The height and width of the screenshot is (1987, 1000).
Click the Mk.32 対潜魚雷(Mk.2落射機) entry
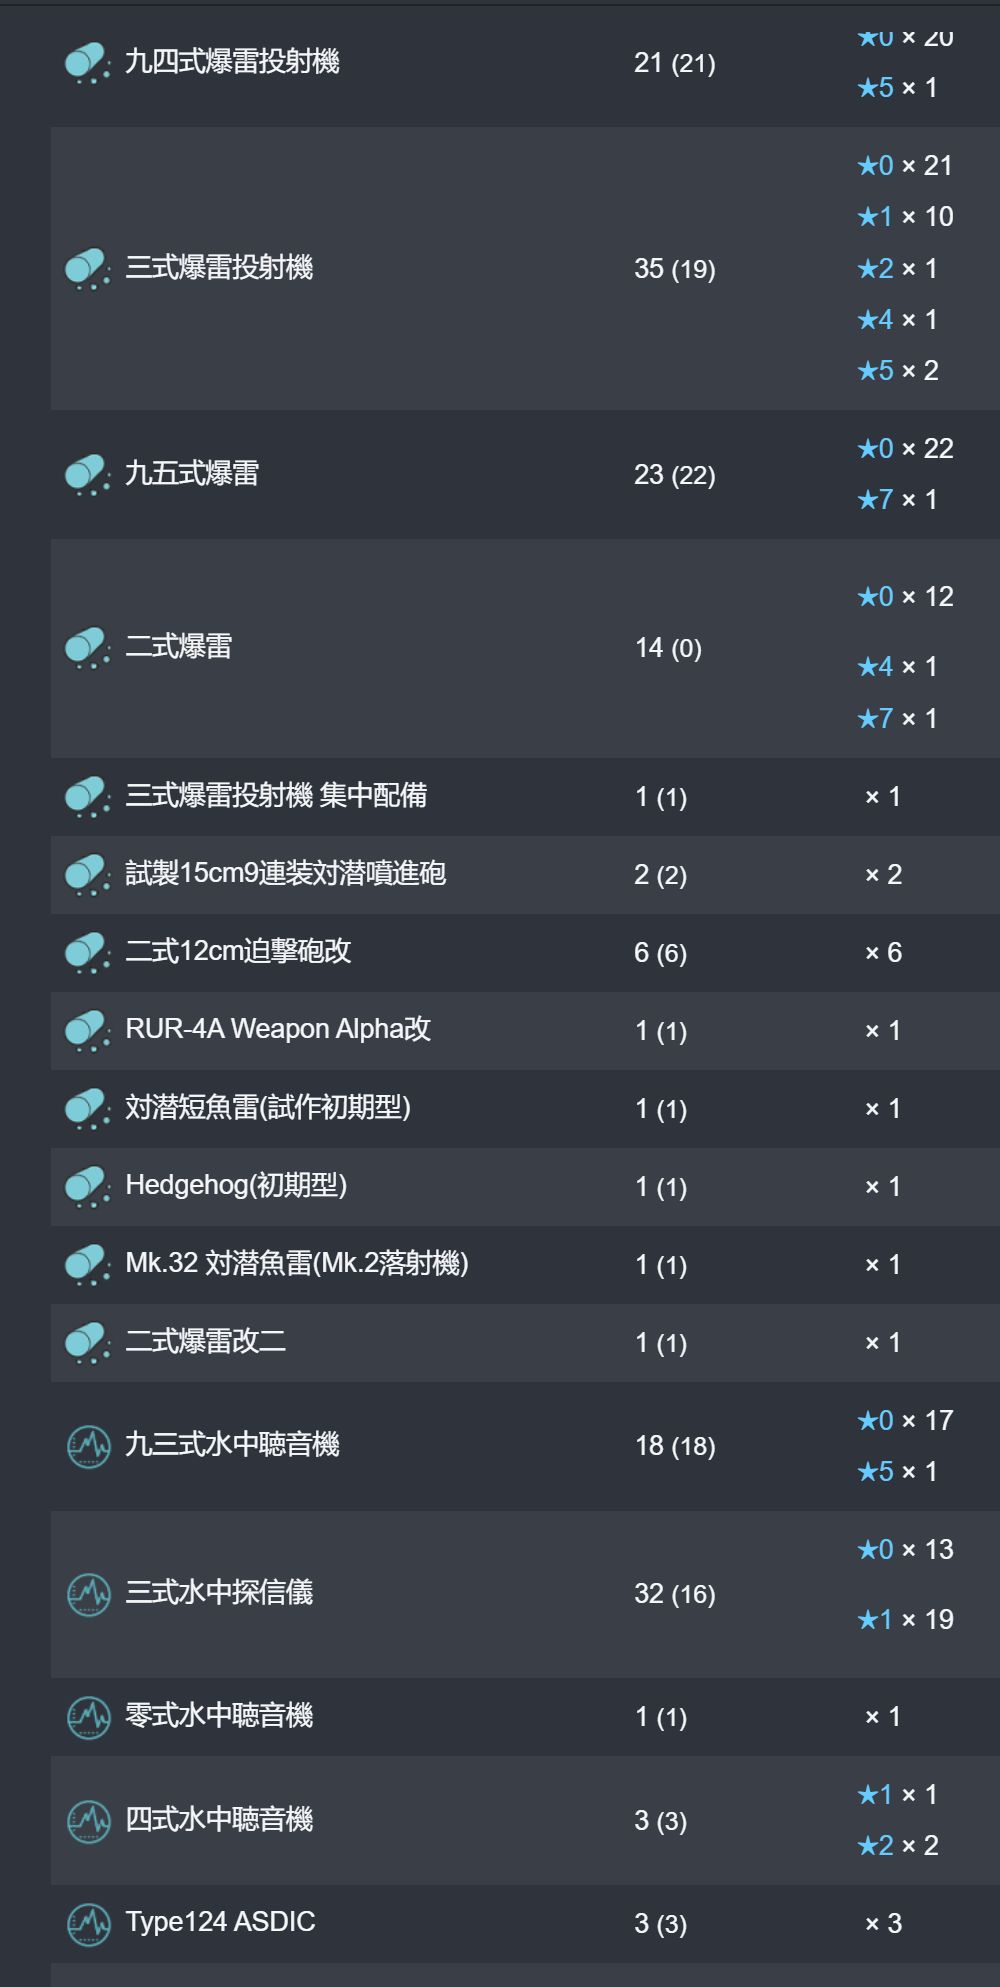point(297,1264)
